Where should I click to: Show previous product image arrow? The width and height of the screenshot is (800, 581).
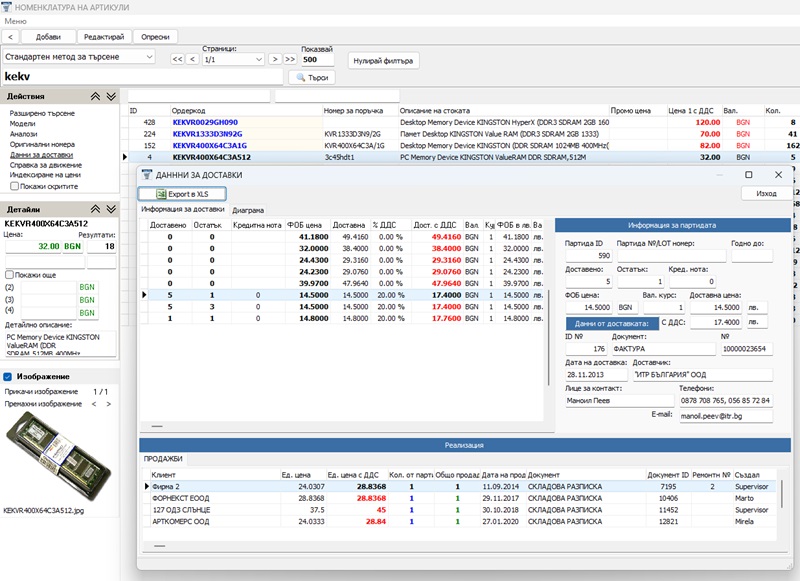click(x=94, y=404)
